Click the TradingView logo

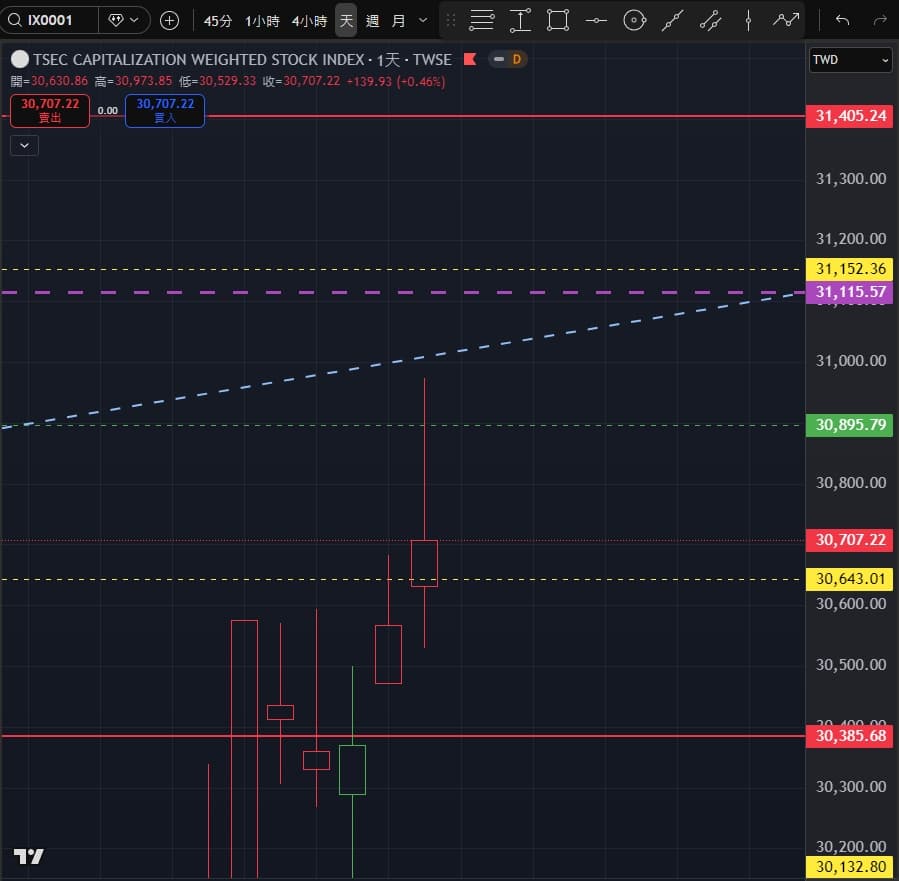click(x=29, y=857)
